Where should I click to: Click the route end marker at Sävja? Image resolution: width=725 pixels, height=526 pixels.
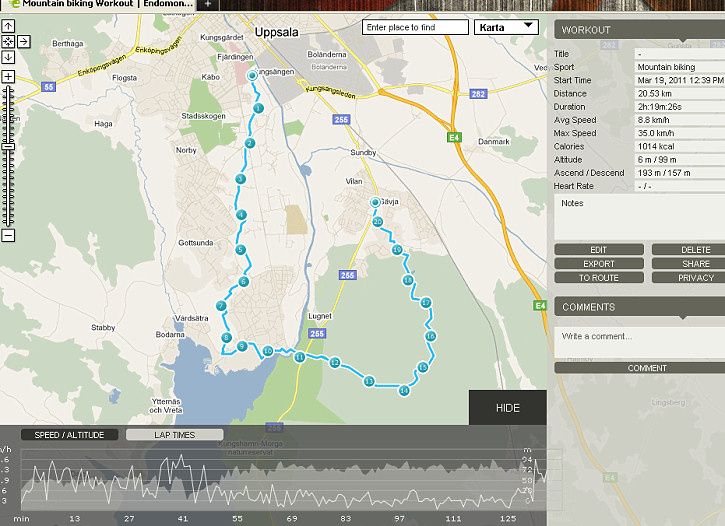(375, 202)
